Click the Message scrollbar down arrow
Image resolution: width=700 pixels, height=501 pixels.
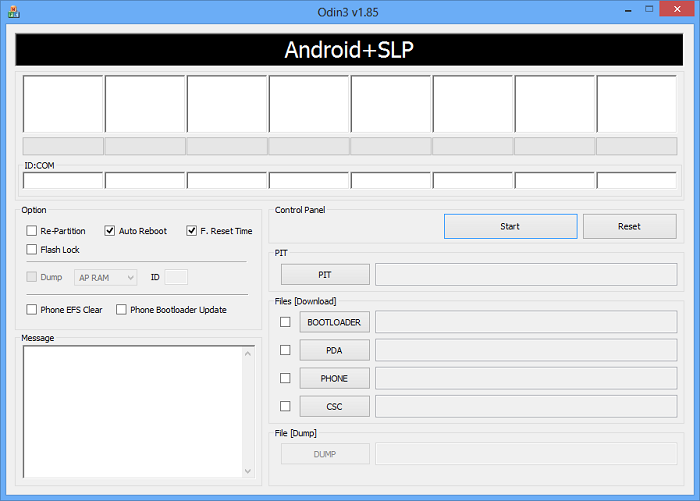[248, 471]
